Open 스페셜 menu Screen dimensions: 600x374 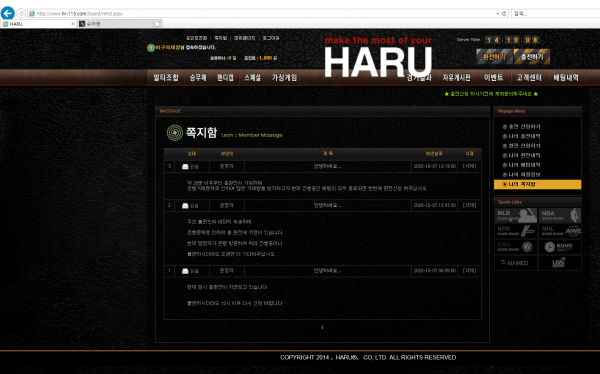coord(252,78)
